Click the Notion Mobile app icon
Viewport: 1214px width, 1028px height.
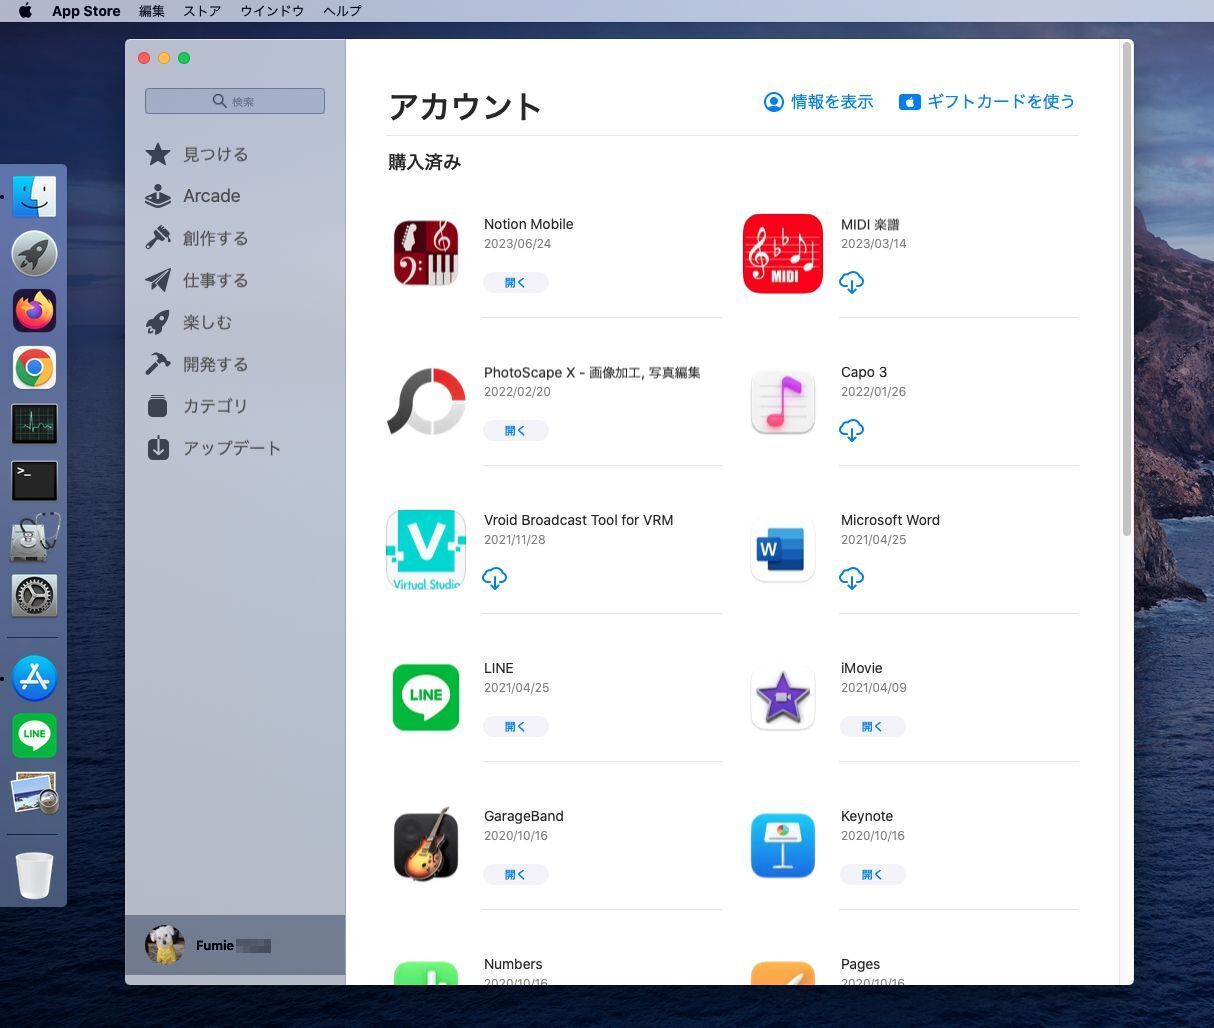tap(426, 253)
